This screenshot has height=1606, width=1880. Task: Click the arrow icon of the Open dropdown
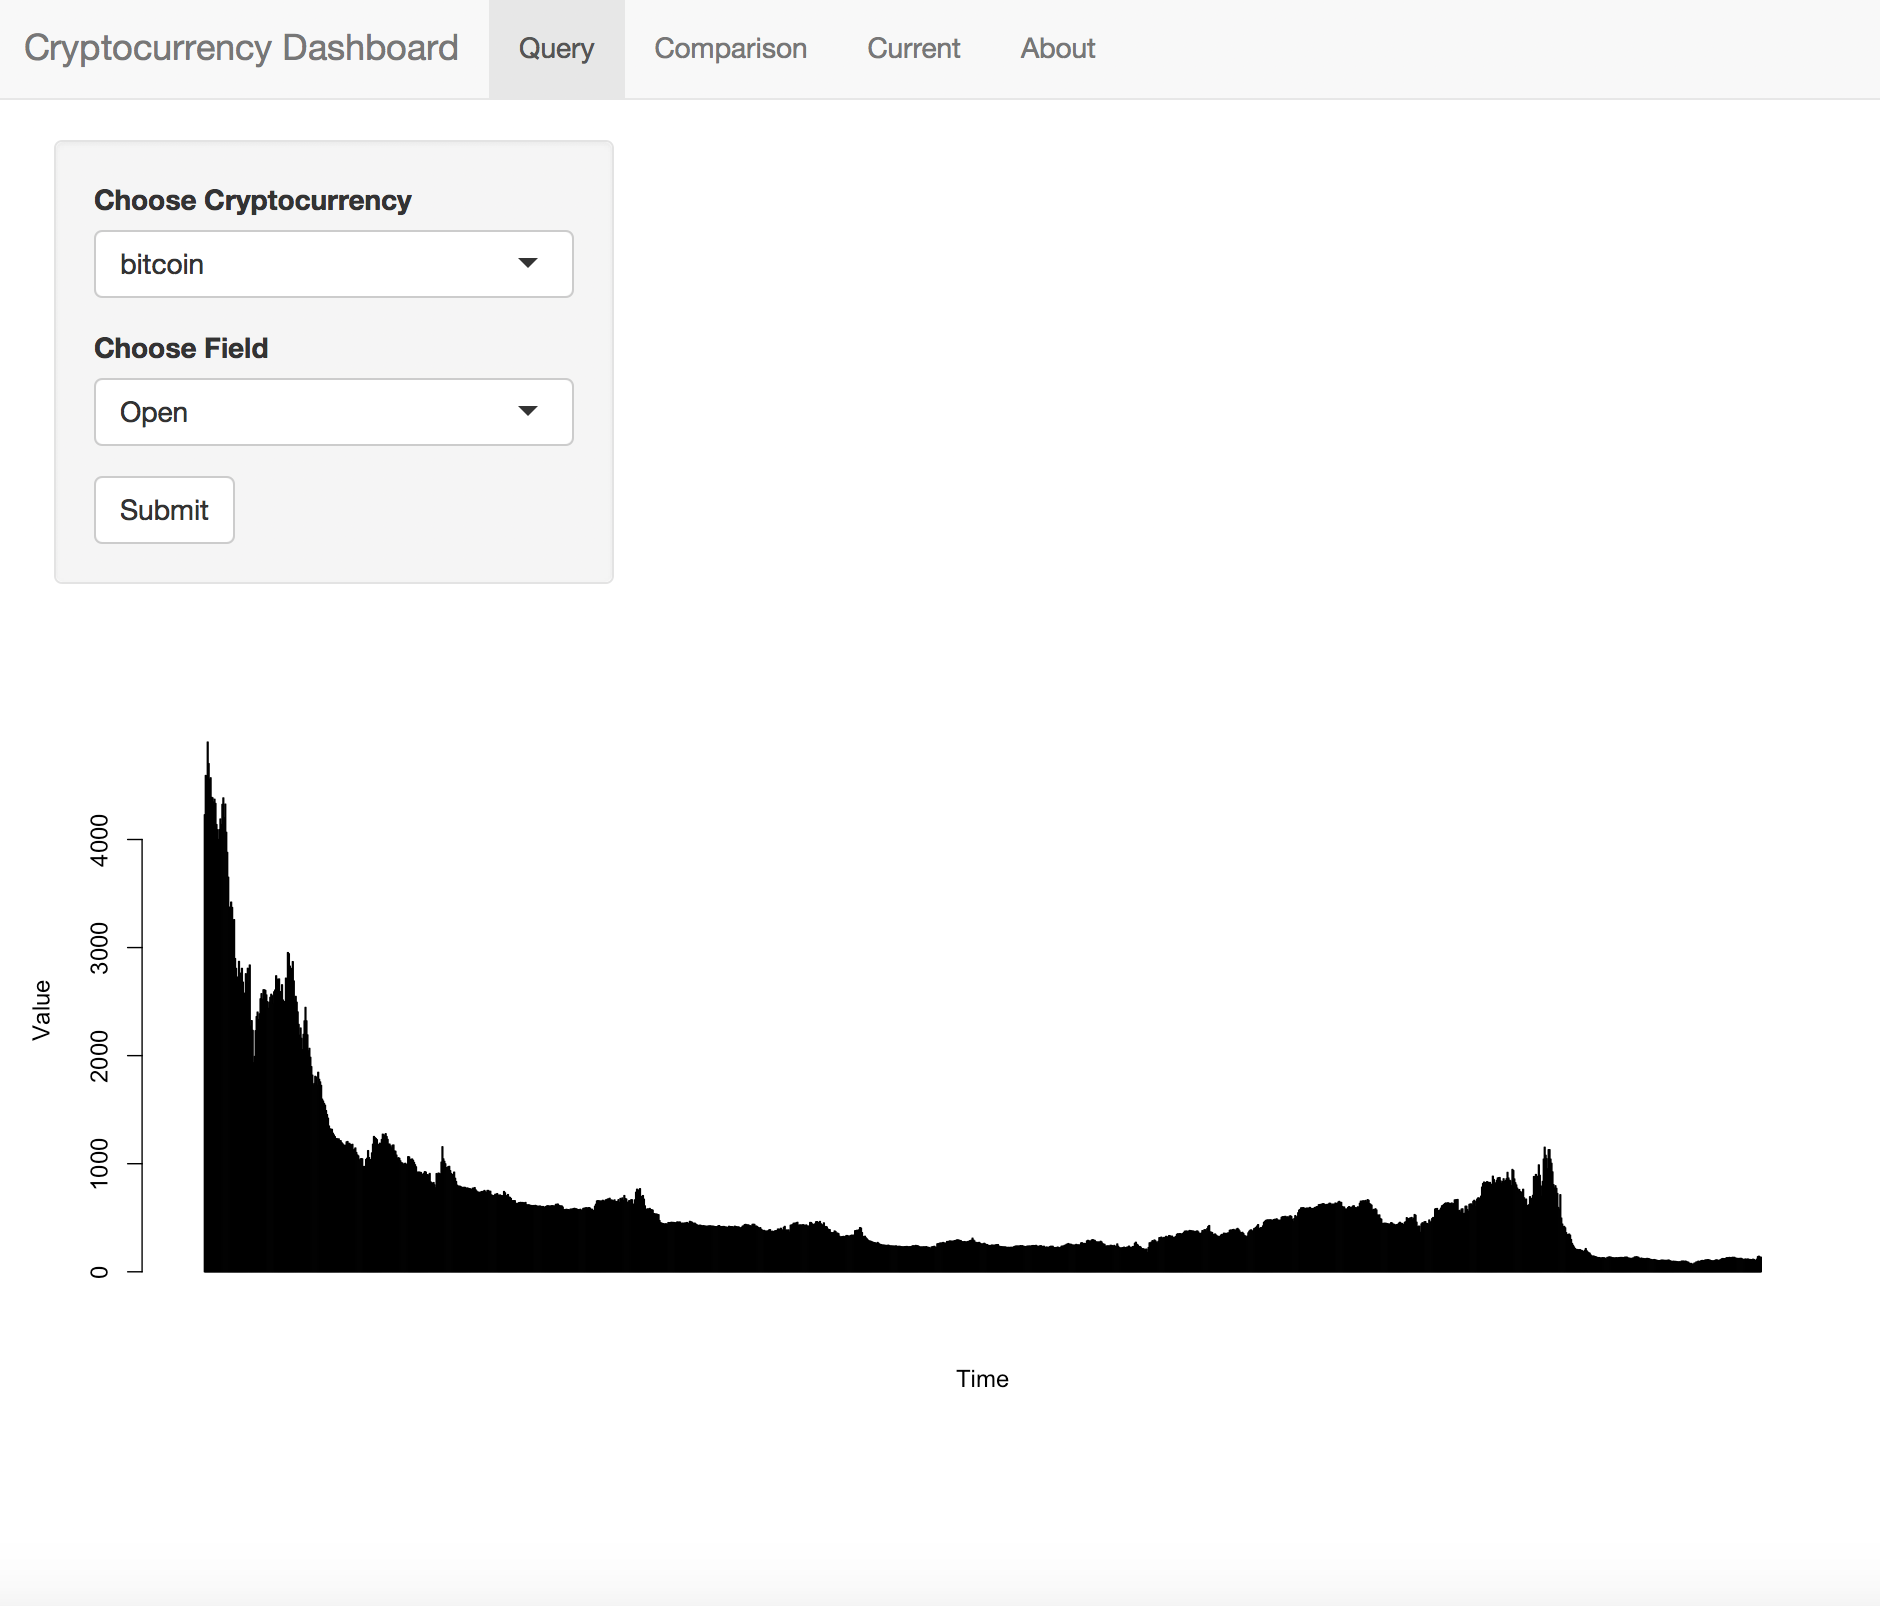point(528,411)
